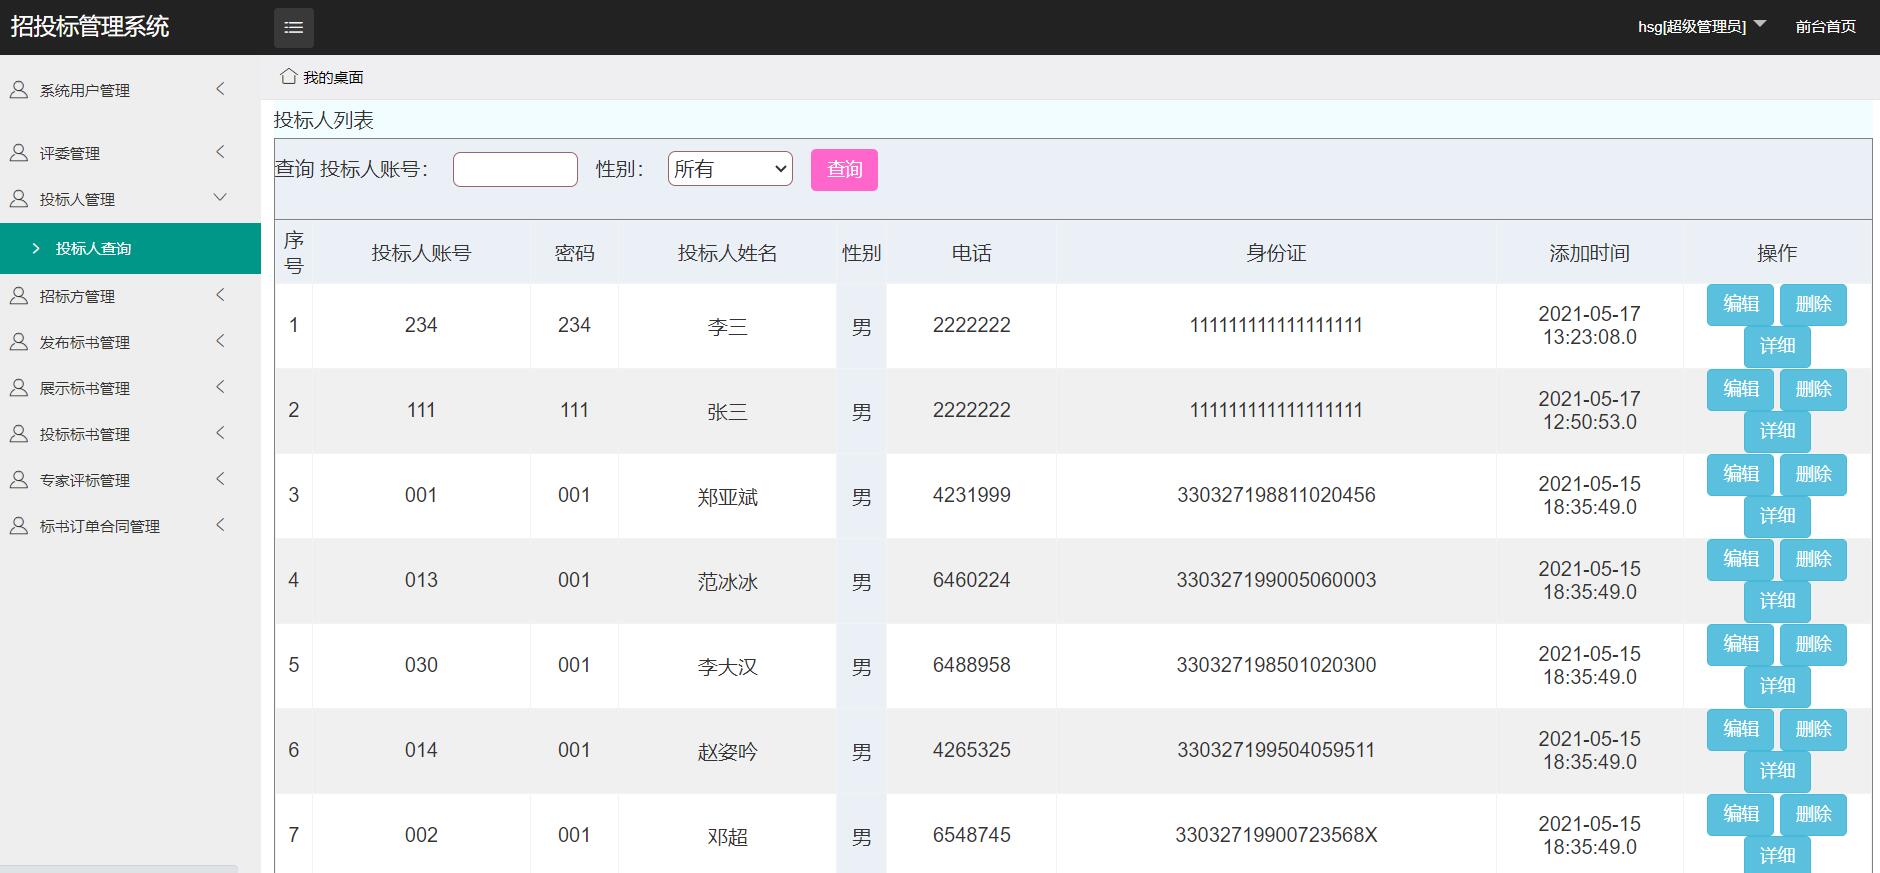1880x873 pixels.
Task: Click the 添加时间 column header
Action: [1589, 253]
